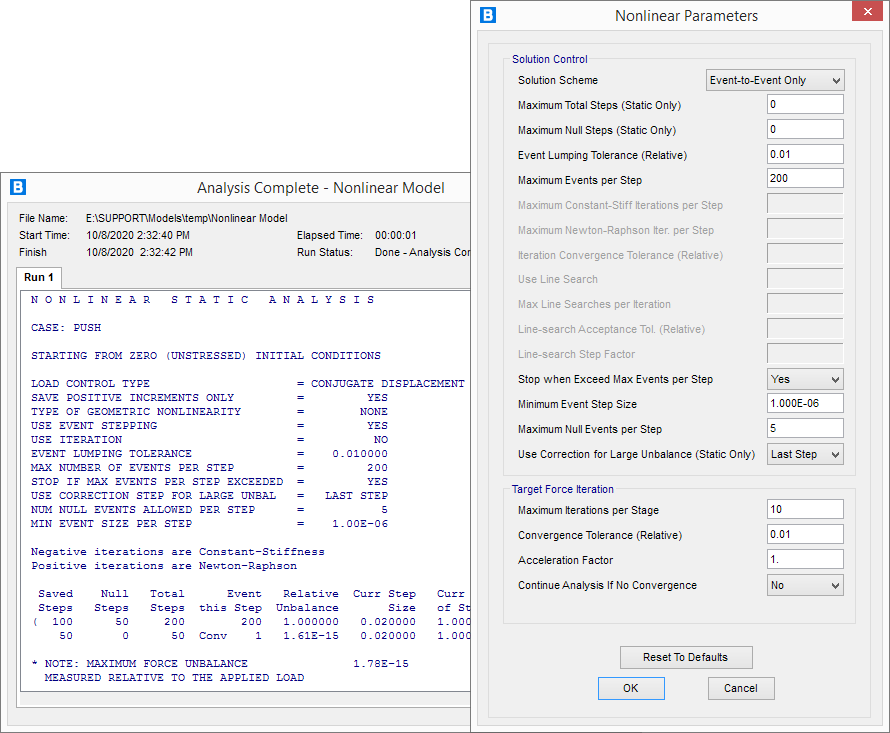This screenshot has height=733, width=890.
Task: Click Target Force Convergence Tolerance field
Action: point(805,534)
